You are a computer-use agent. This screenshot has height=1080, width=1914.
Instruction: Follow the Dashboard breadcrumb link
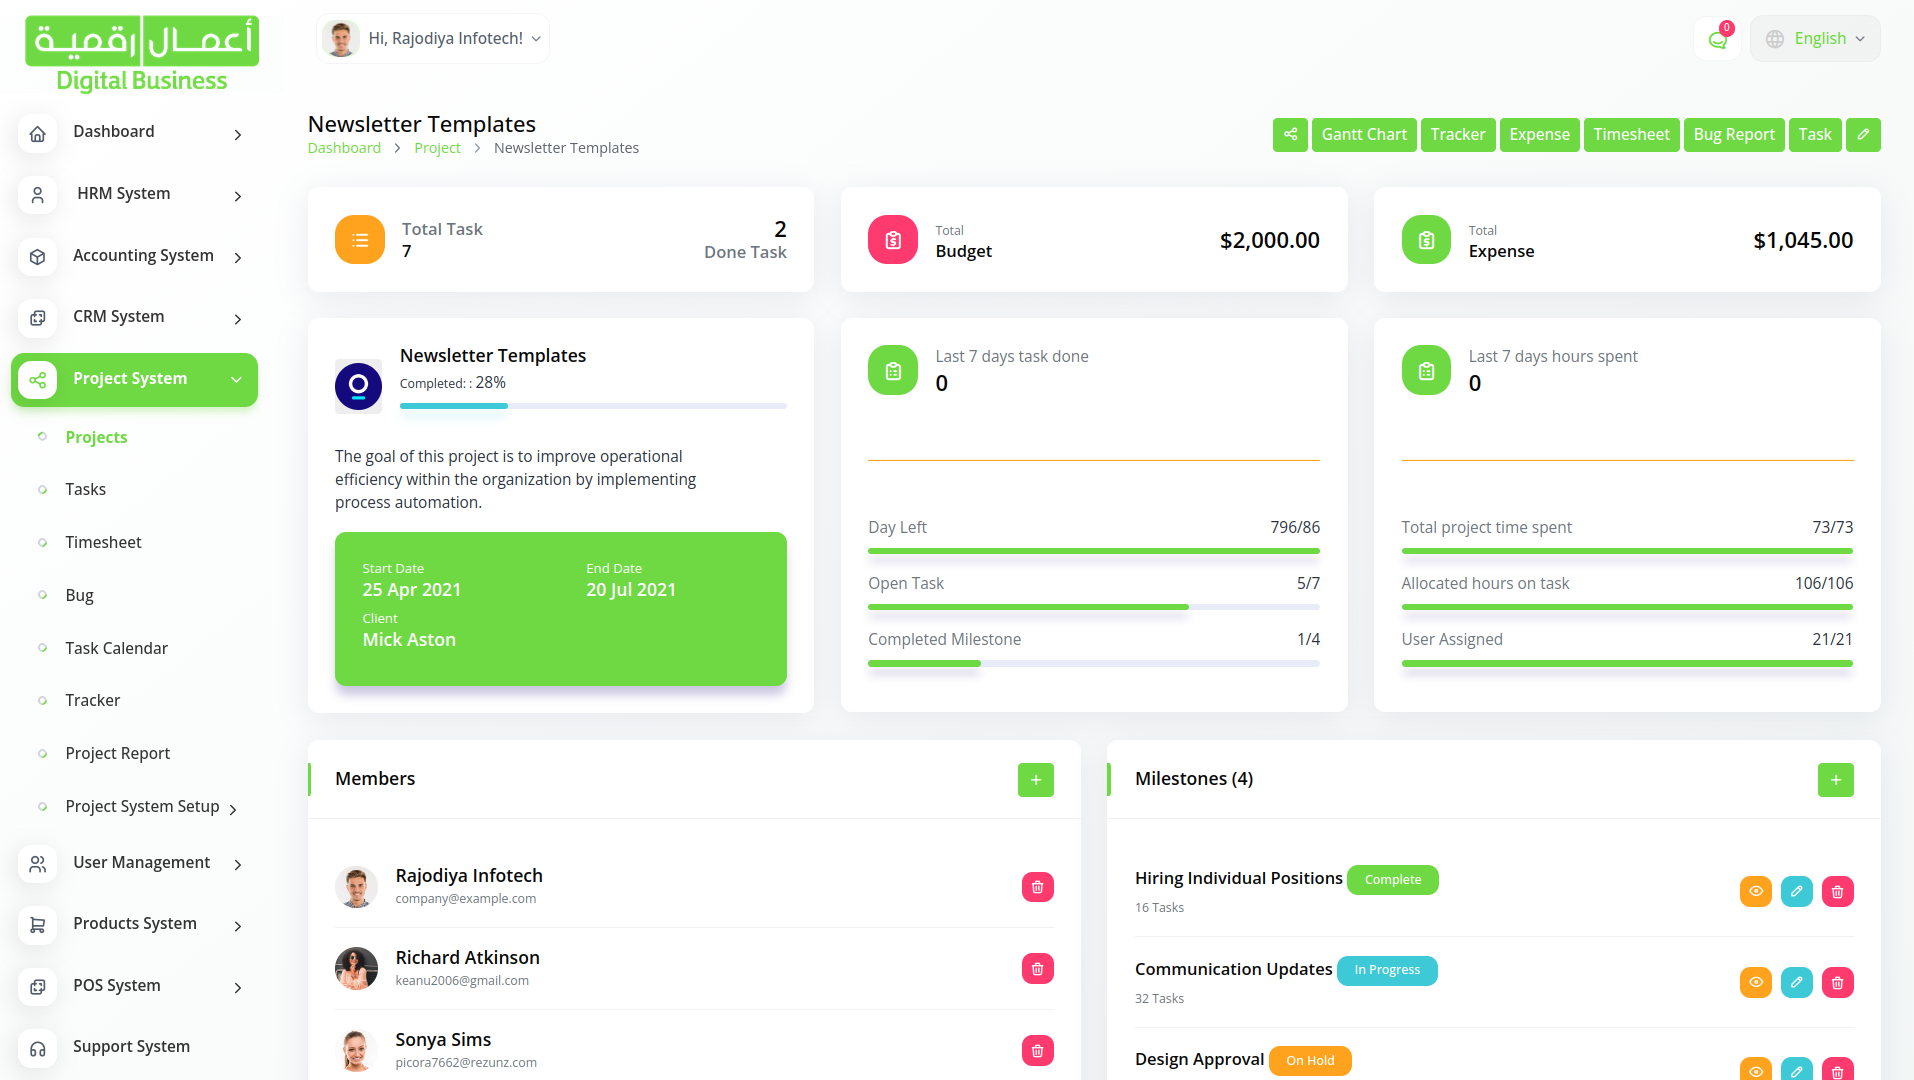point(344,148)
